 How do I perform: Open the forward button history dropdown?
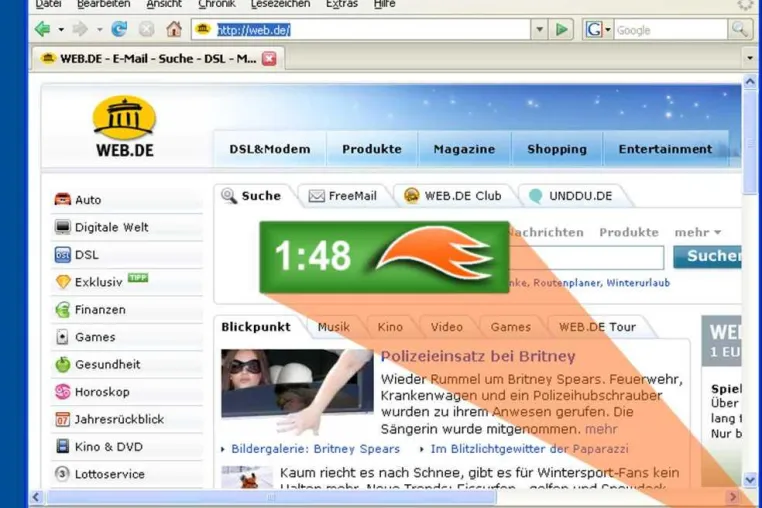pos(100,30)
